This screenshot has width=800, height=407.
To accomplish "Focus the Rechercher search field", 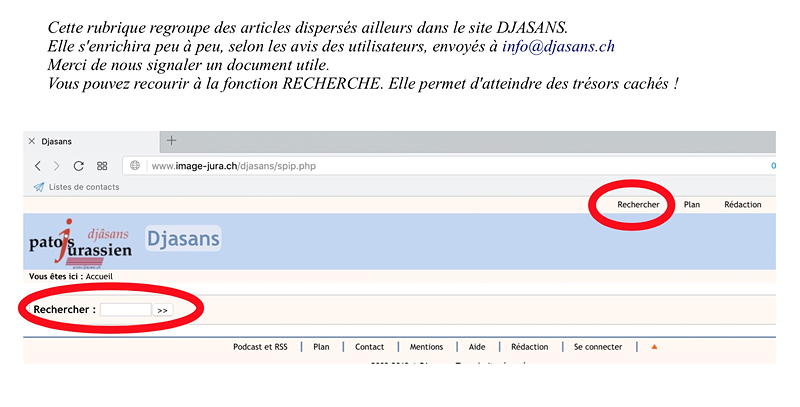I will 126,310.
